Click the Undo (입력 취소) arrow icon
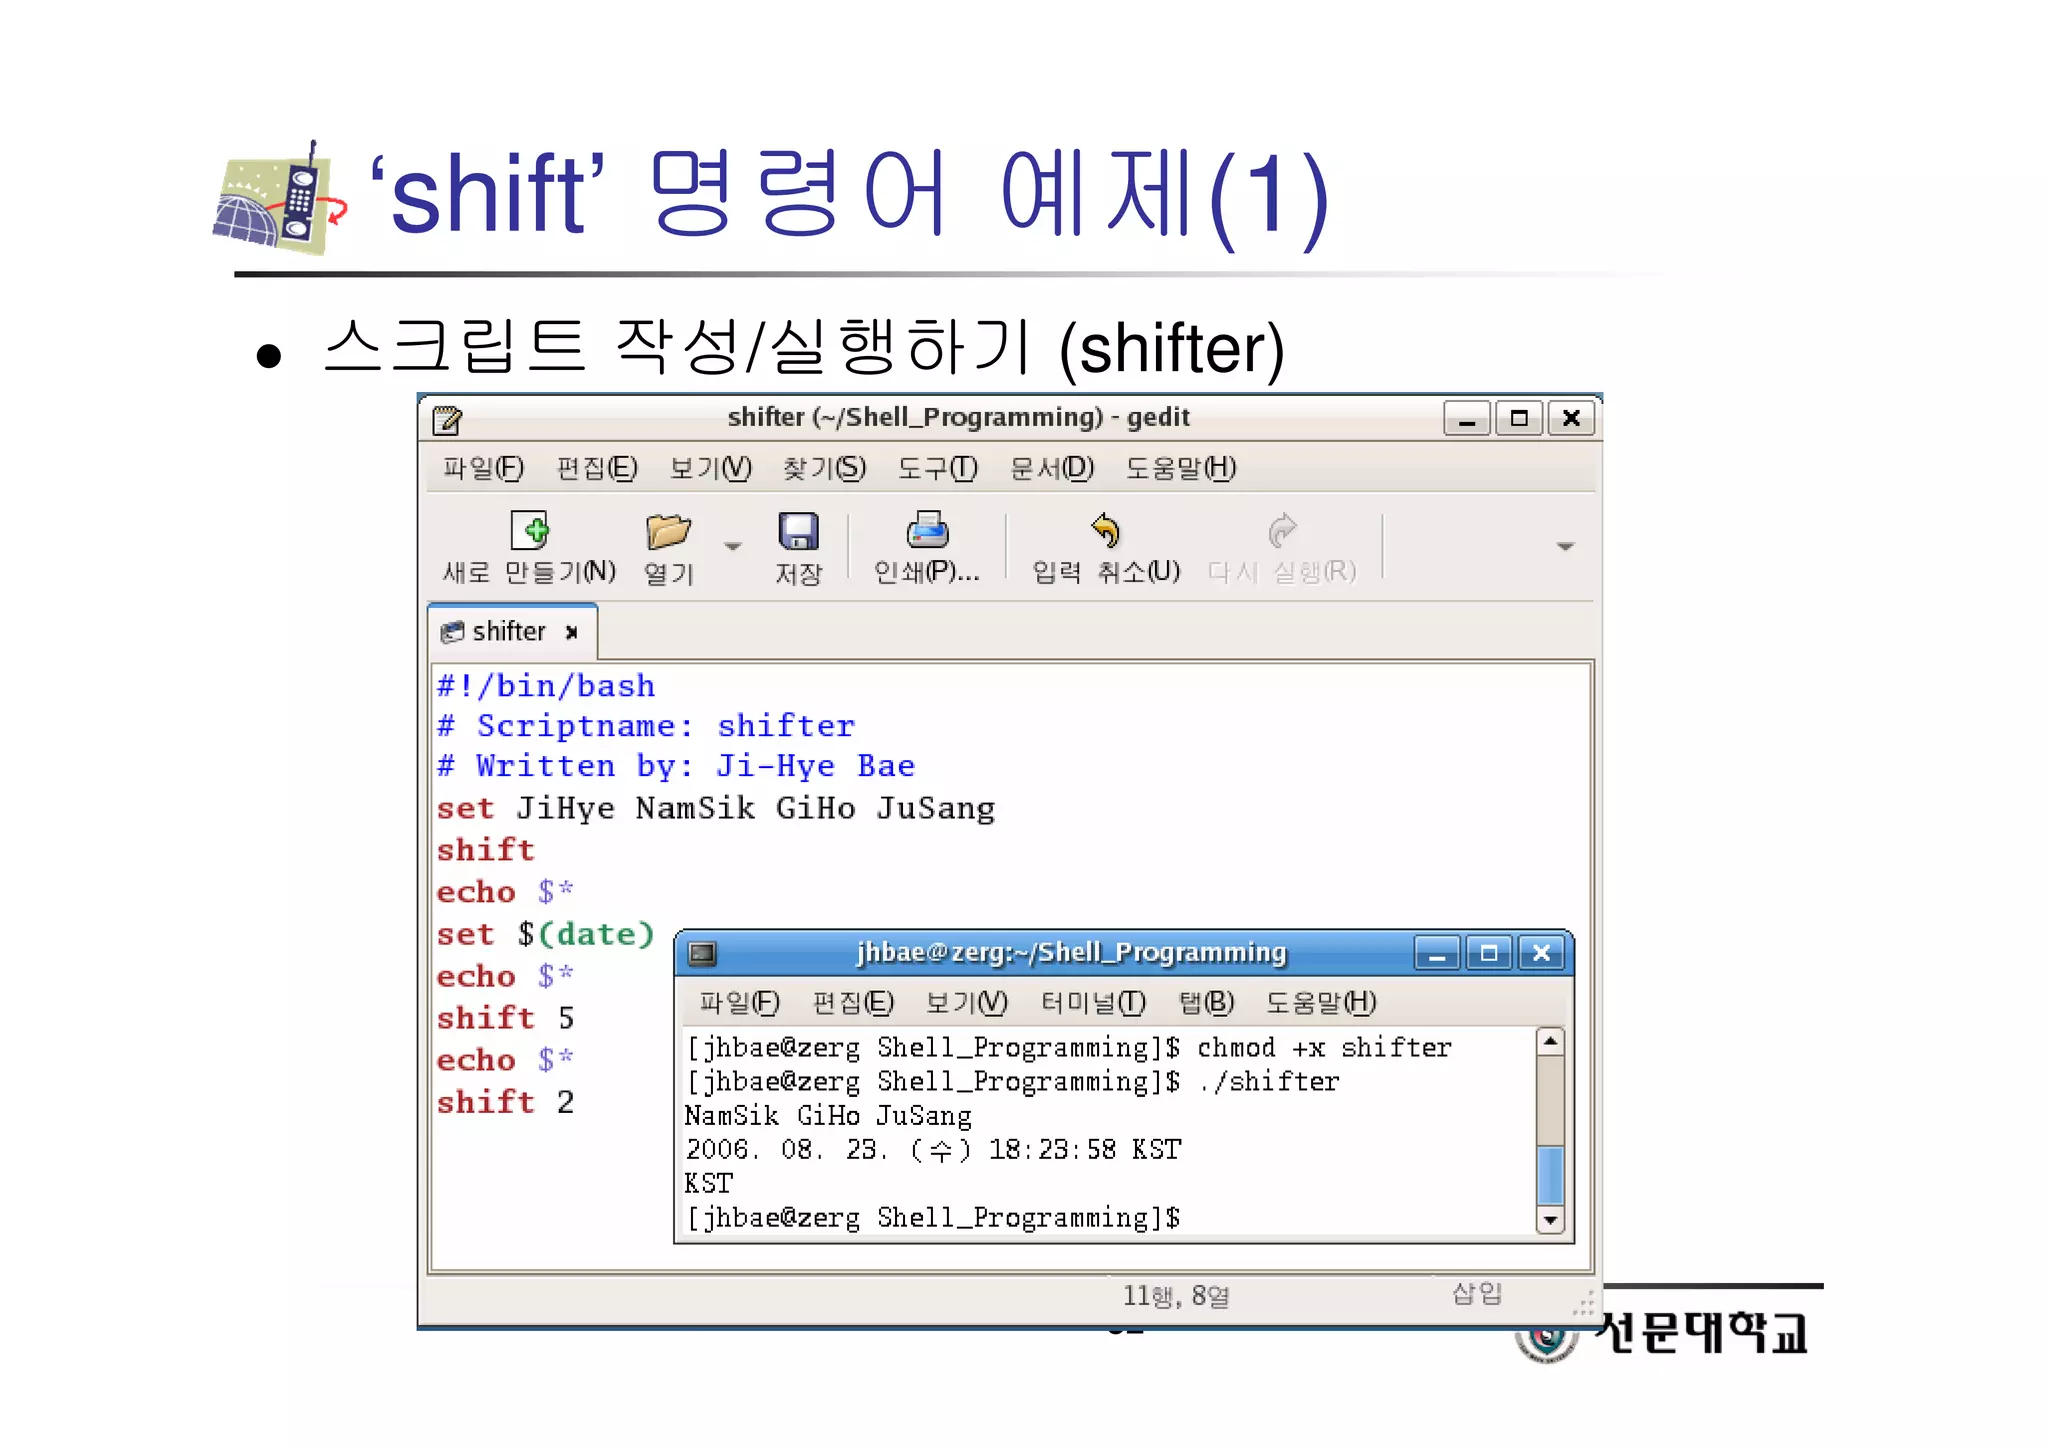Image resolution: width=2048 pixels, height=1447 pixels. point(1105,530)
